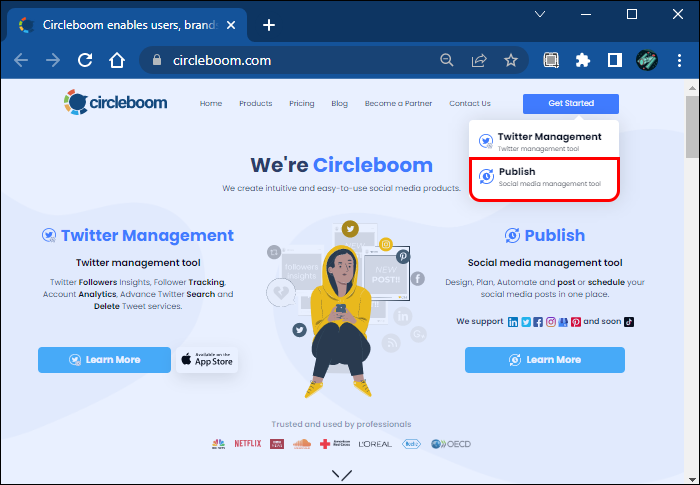Toggle the browser side panel
700x485 pixels.
click(x=615, y=60)
